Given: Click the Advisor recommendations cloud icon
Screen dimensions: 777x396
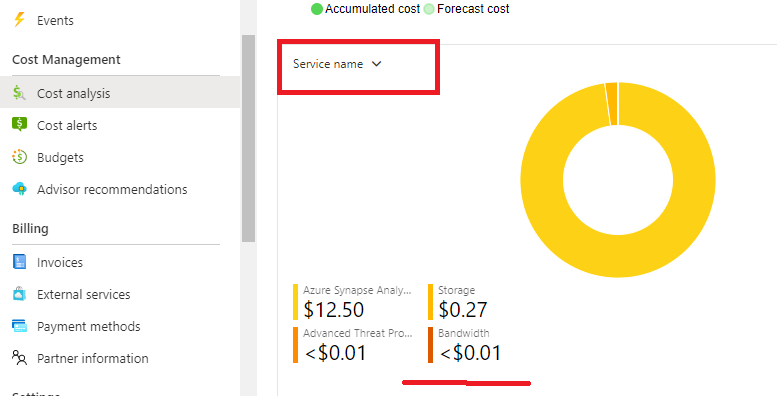Looking at the screenshot, I should pyautogui.click(x=19, y=189).
